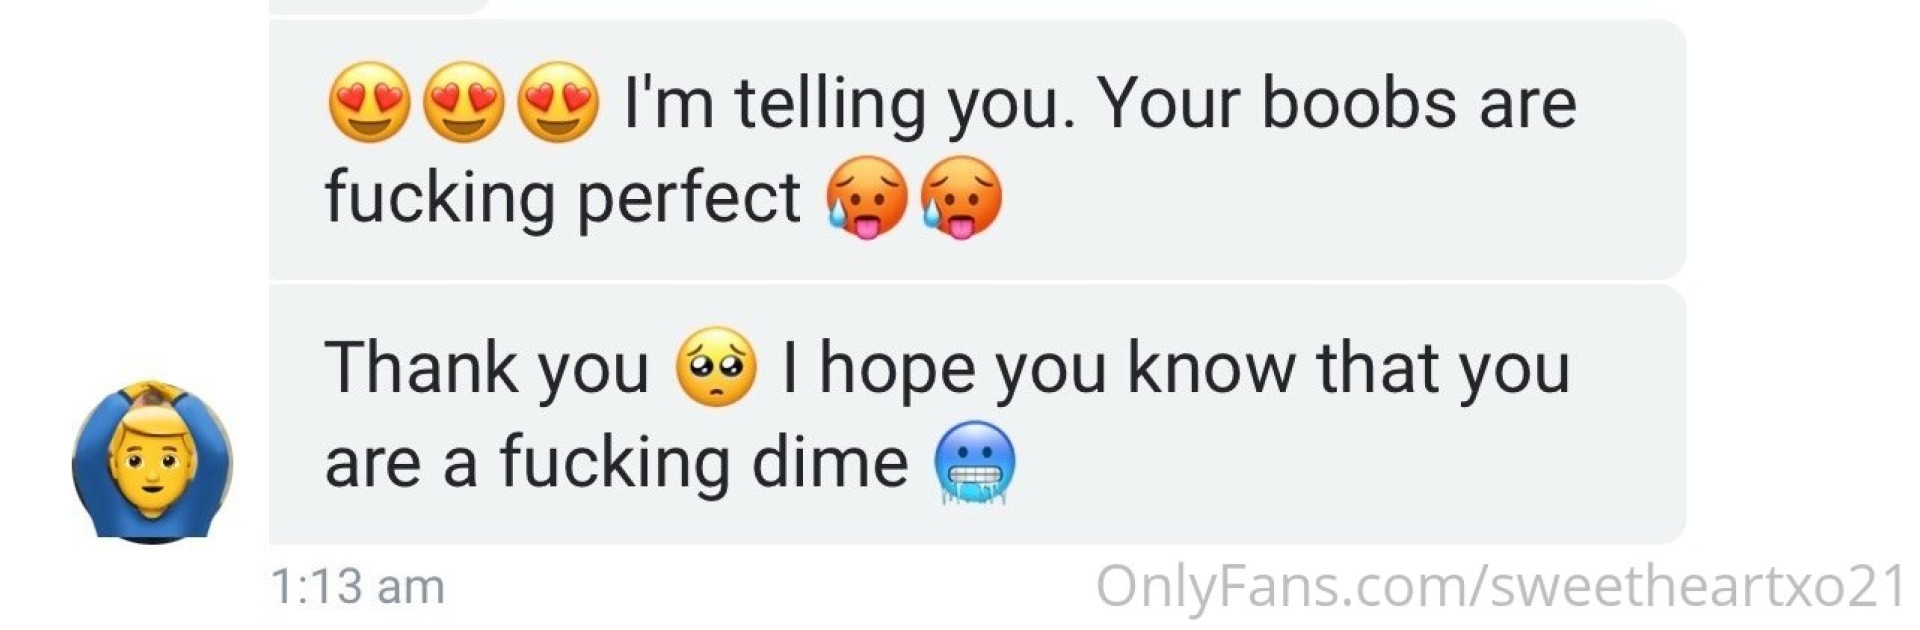Click the word "hope" in second message
The width and height of the screenshot is (1920, 630).
897,370
